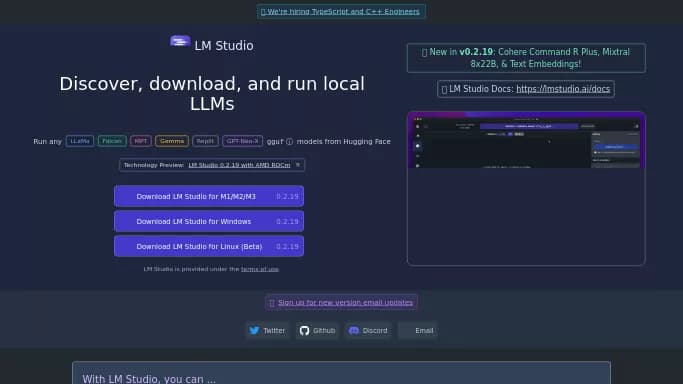This screenshot has width=683, height=384.
Task: Open the lmstudio.ai/docs link
Action: click(563, 89)
